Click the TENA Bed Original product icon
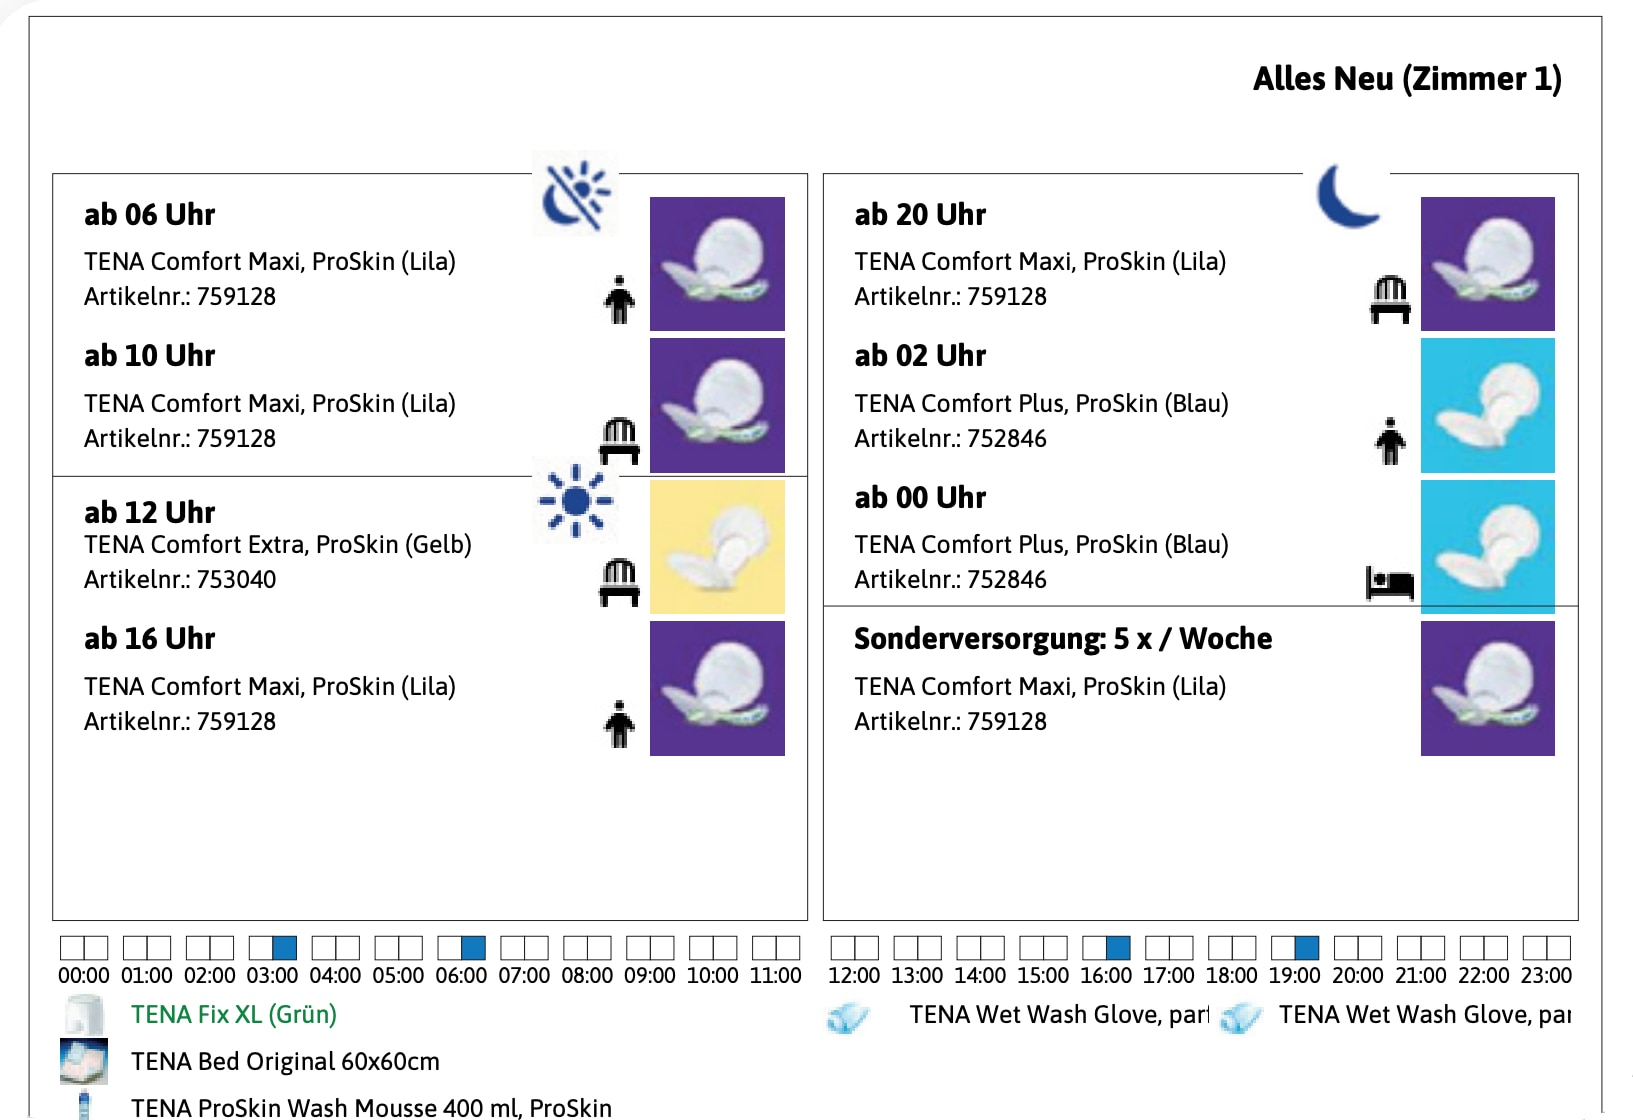Image resolution: width=1633 pixels, height=1120 pixels. pos(84,1061)
